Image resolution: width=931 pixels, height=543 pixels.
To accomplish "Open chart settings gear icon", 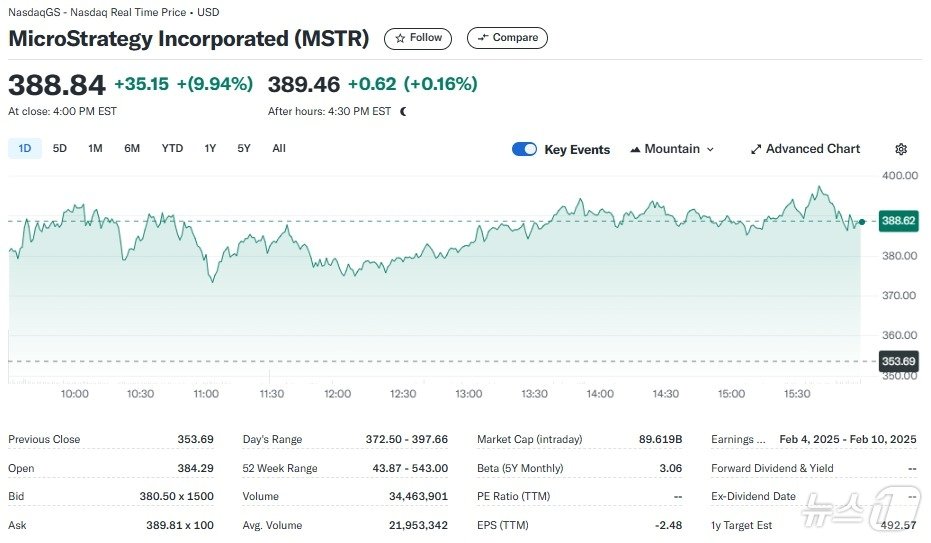I will click(x=901, y=149).
